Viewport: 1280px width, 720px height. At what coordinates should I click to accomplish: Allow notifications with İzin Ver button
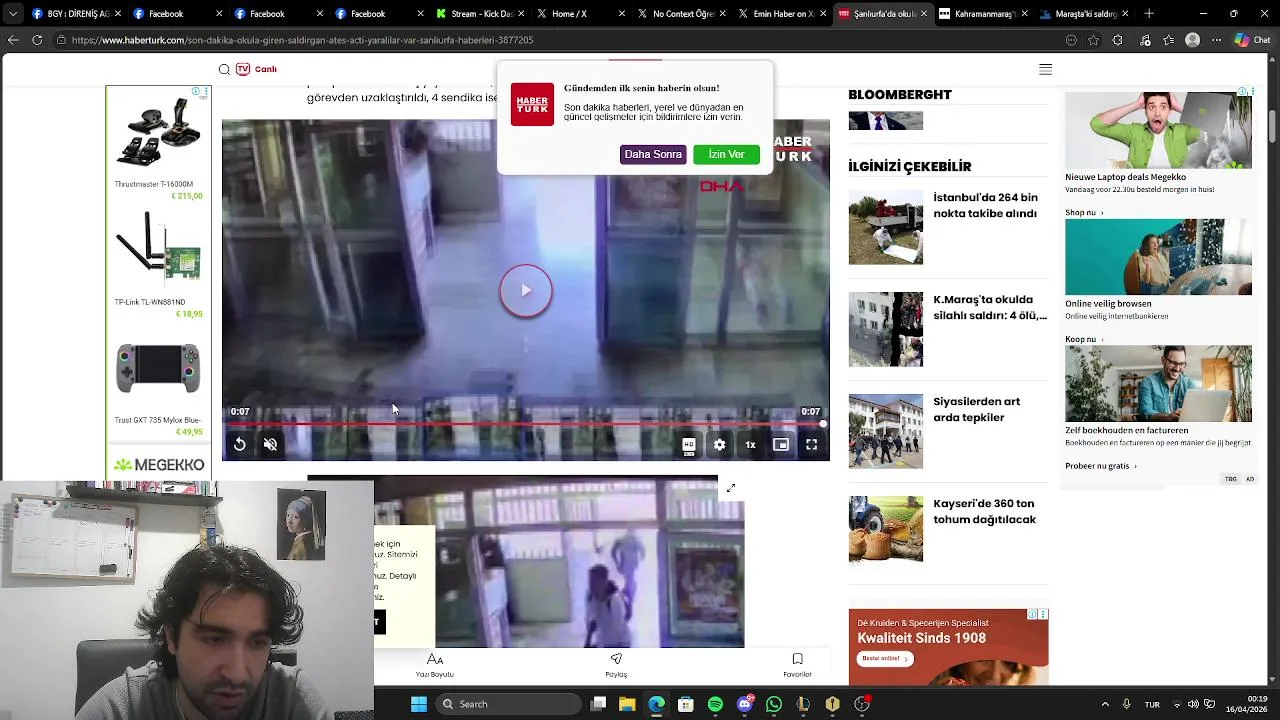[726, 154]
